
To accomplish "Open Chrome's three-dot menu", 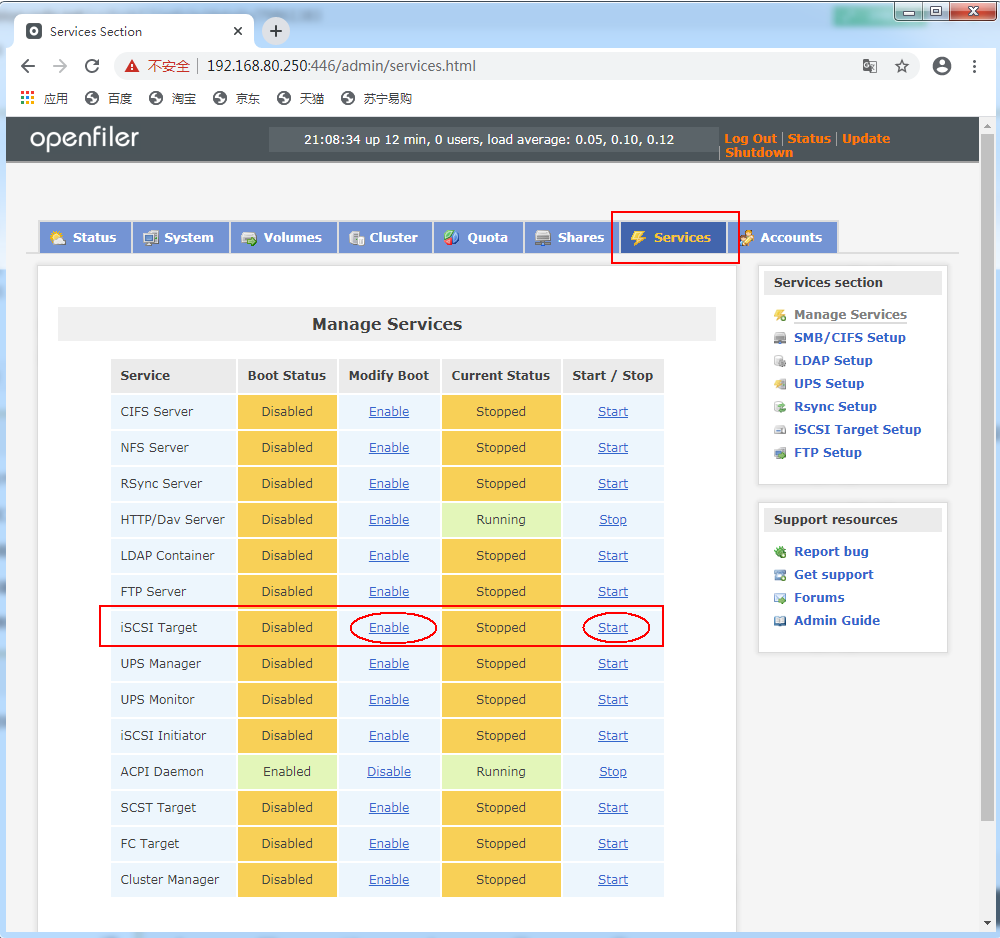I will click(975, 65).
